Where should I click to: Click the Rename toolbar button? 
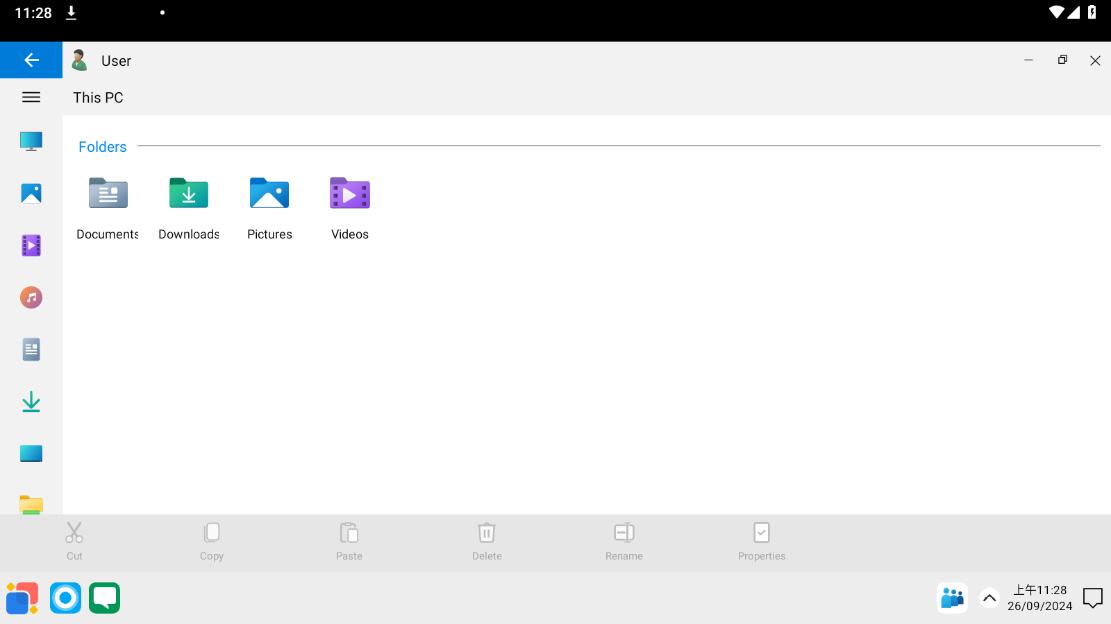624,542
